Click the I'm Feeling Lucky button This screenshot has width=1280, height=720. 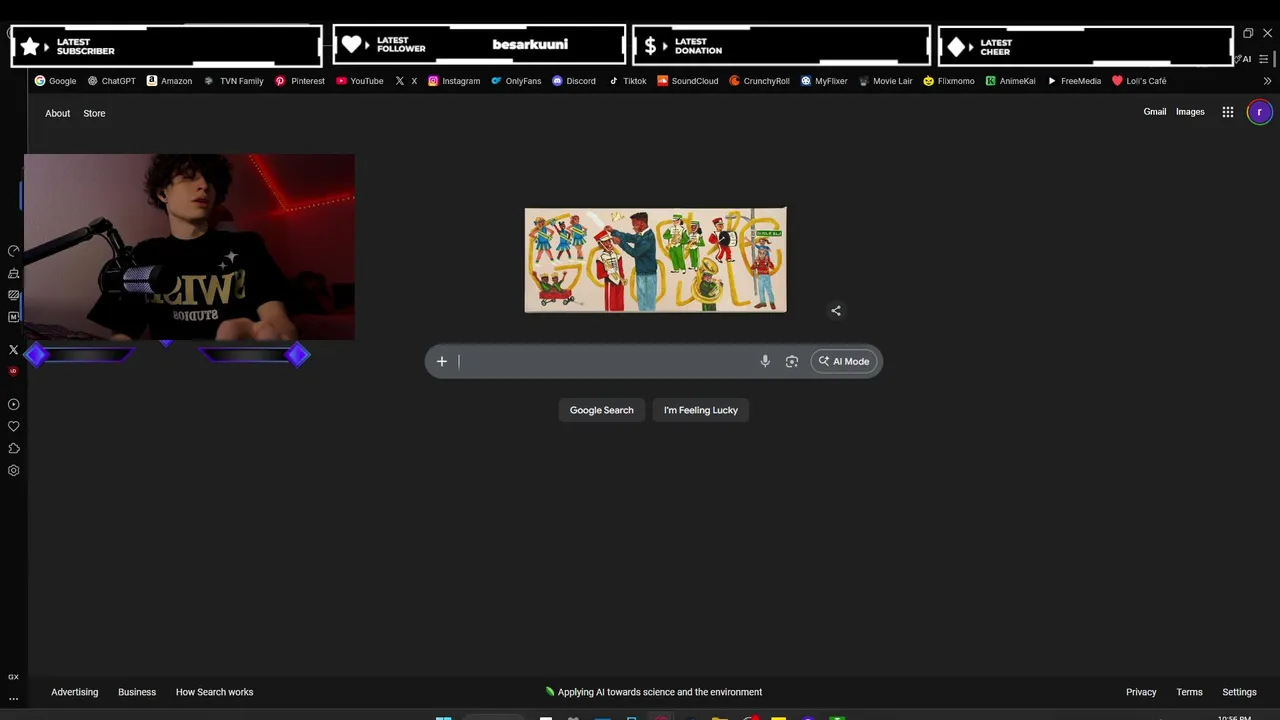(x=701, y=410)
